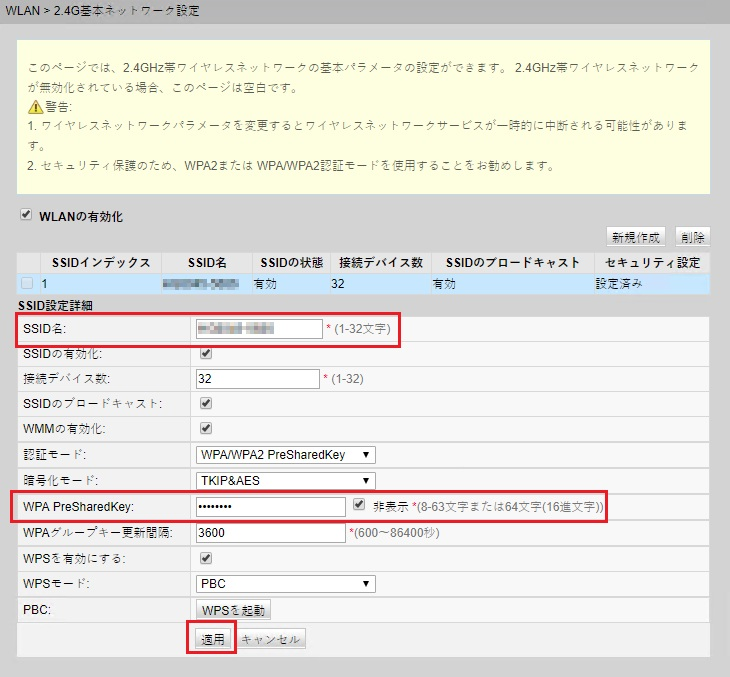Click the SSIDの状態 column header

292,263
